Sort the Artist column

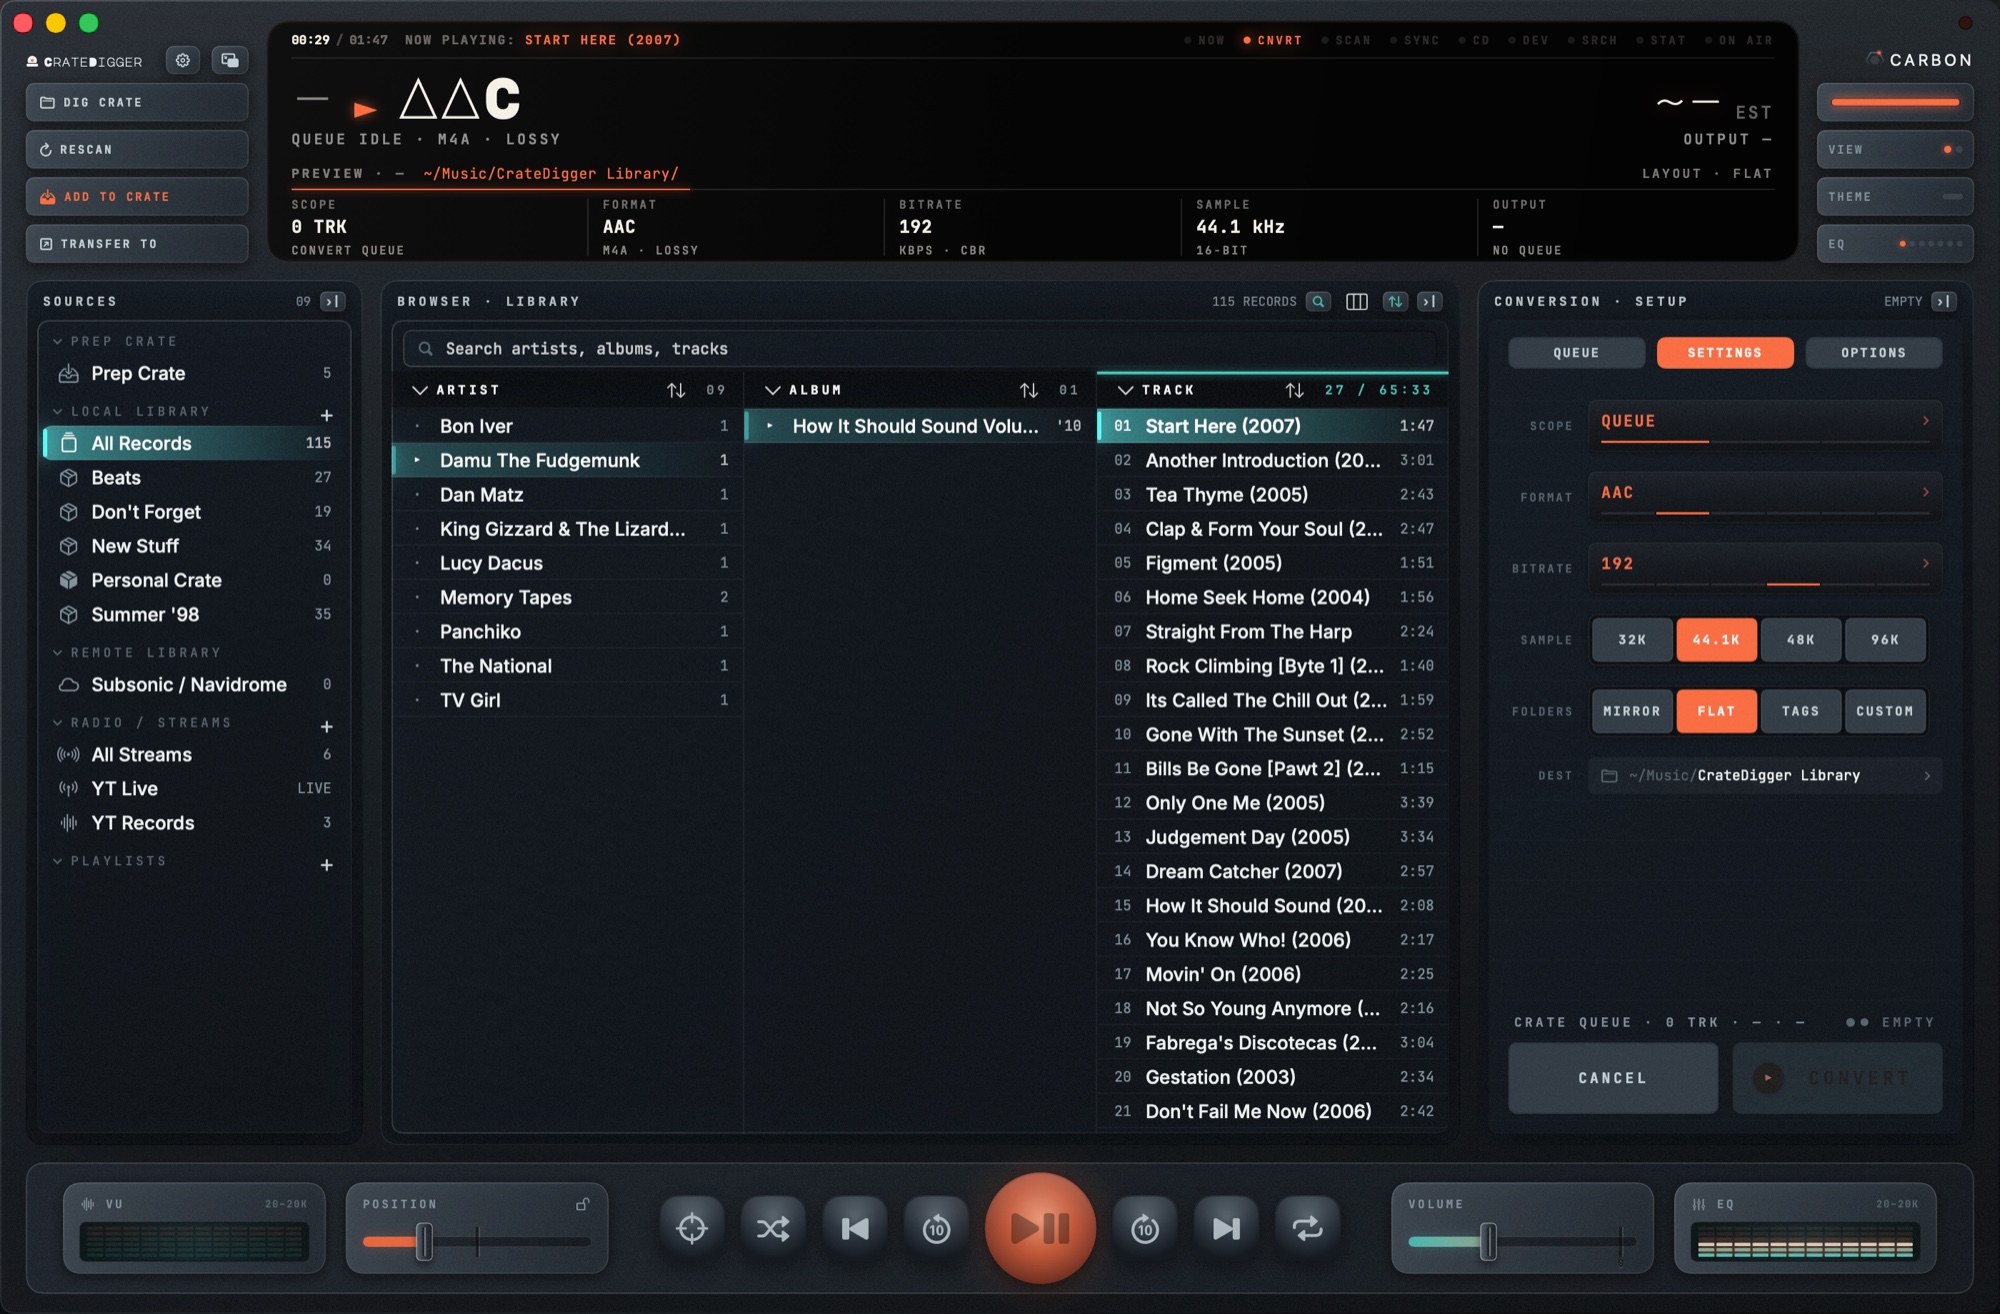[x=676, y=390]
